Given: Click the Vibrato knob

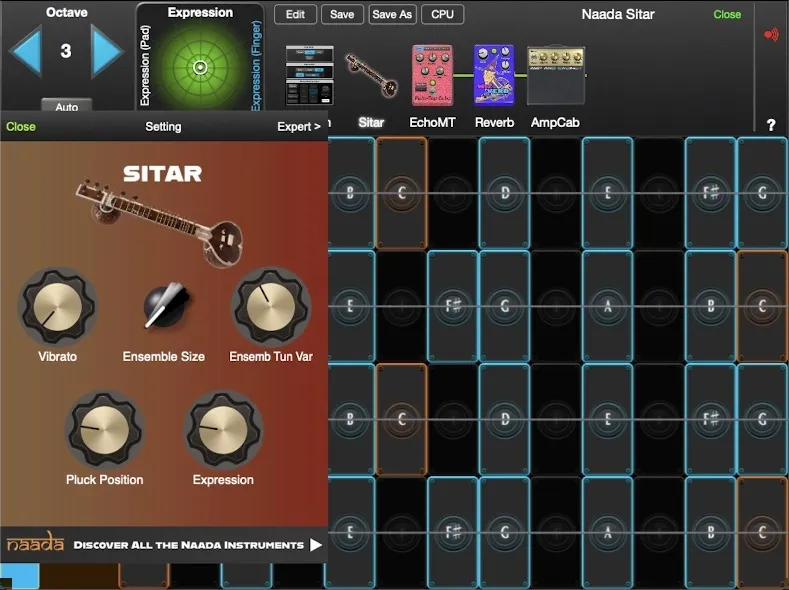Looking at the screenshot, I should click(x=57, y=307).
